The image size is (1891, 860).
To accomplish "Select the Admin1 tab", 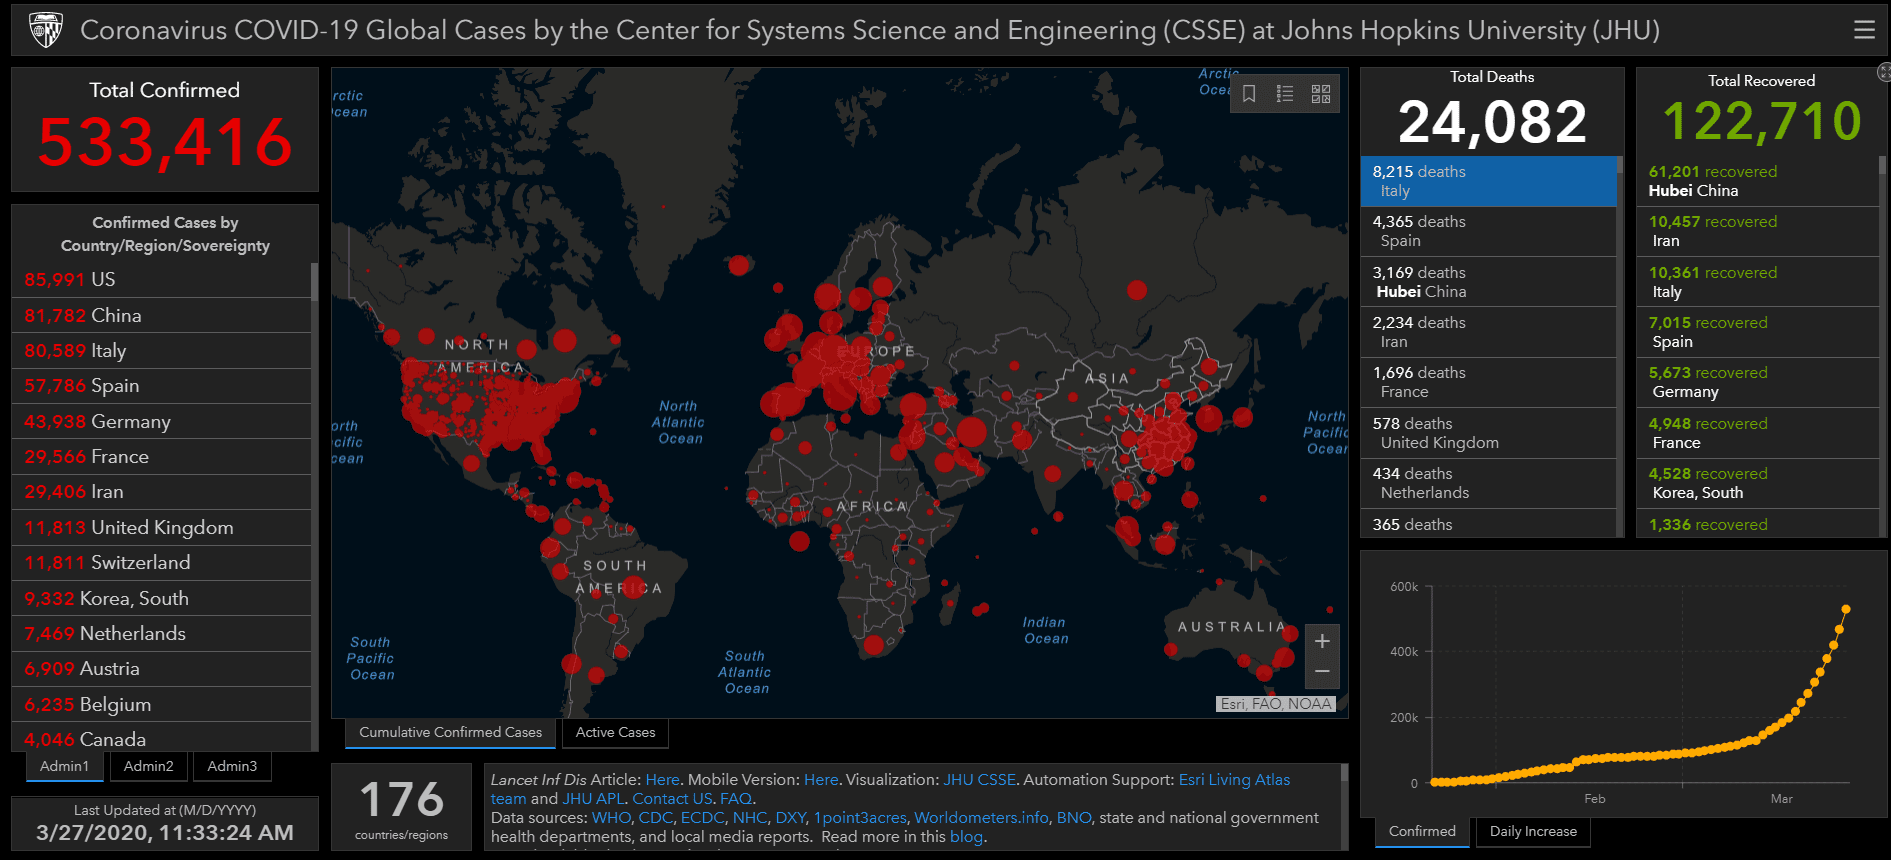I will tap(64, 766).
